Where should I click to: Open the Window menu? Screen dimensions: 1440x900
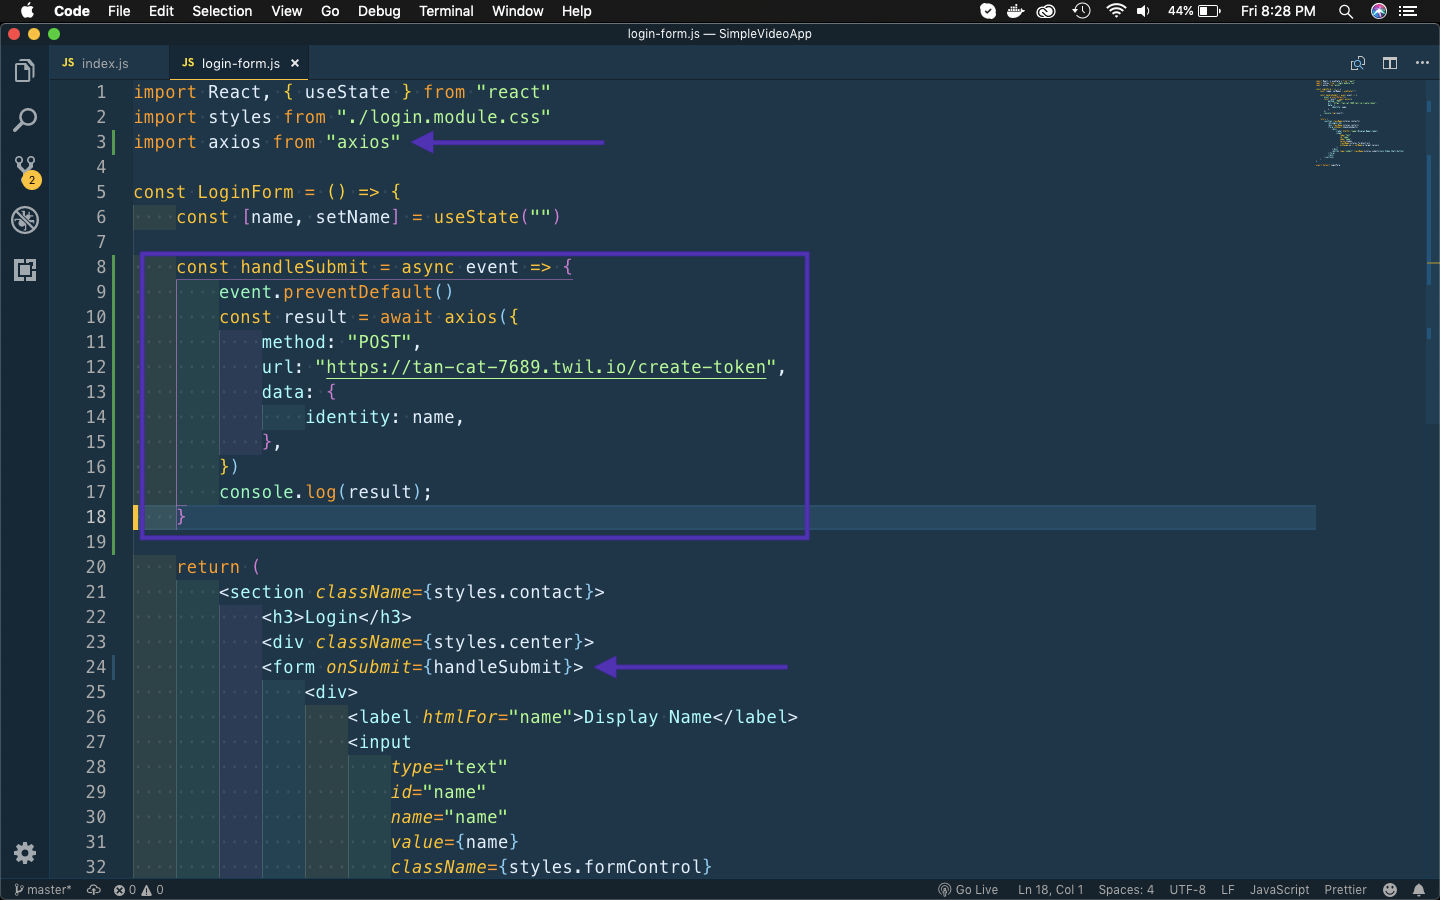(517, 11)
